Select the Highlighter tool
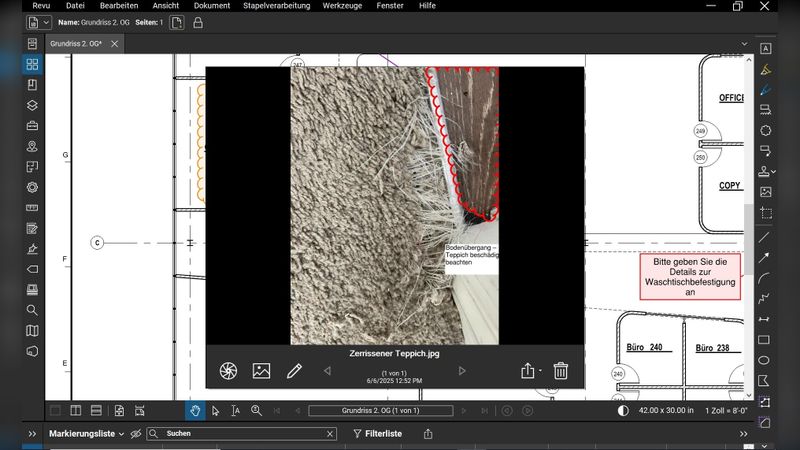The width and height of the screenshot is (800, 450). (765, 69)
